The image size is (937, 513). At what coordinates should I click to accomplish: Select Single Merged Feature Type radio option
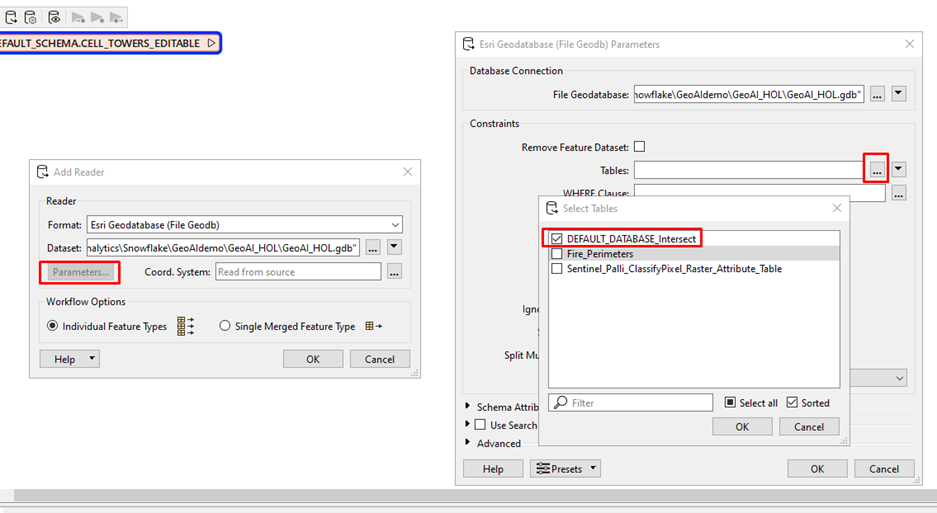(x=225, y=326)
